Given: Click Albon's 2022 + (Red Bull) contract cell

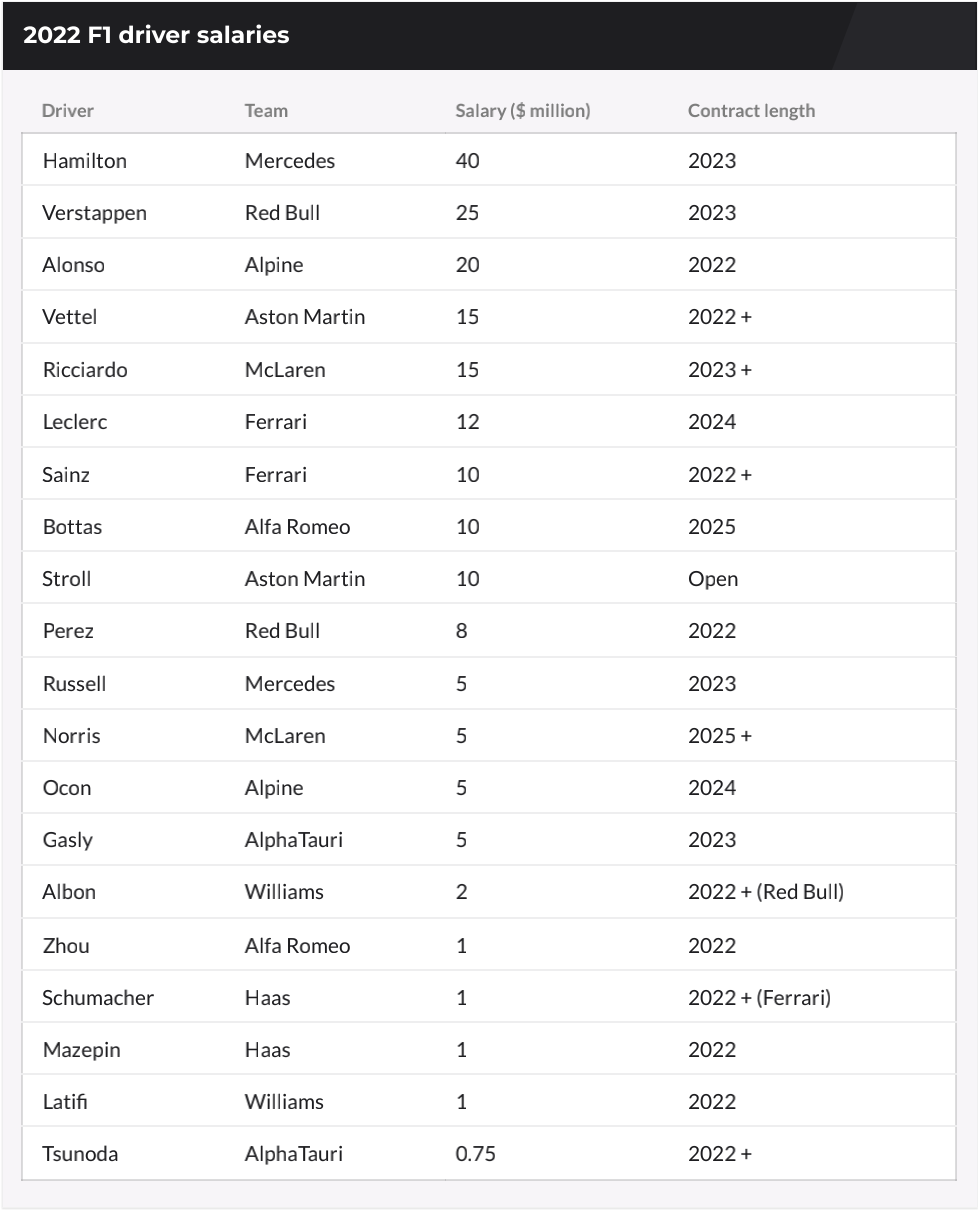Looking at the screenshot, I should [766, 892].
